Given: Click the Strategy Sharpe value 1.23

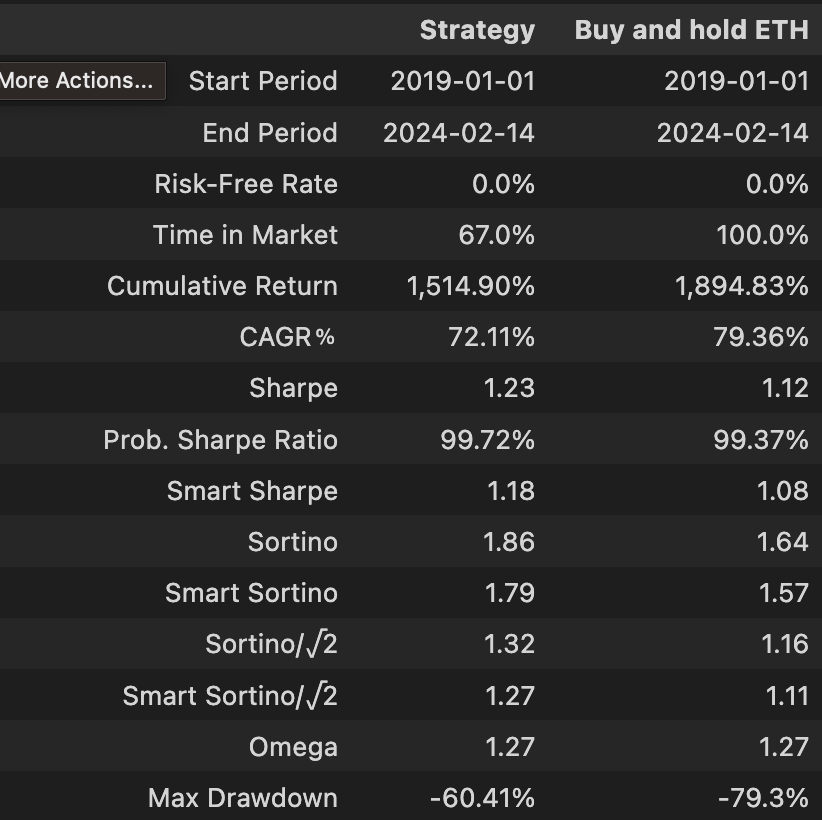Looking at the screenshot, I should (x=509, y=388).
